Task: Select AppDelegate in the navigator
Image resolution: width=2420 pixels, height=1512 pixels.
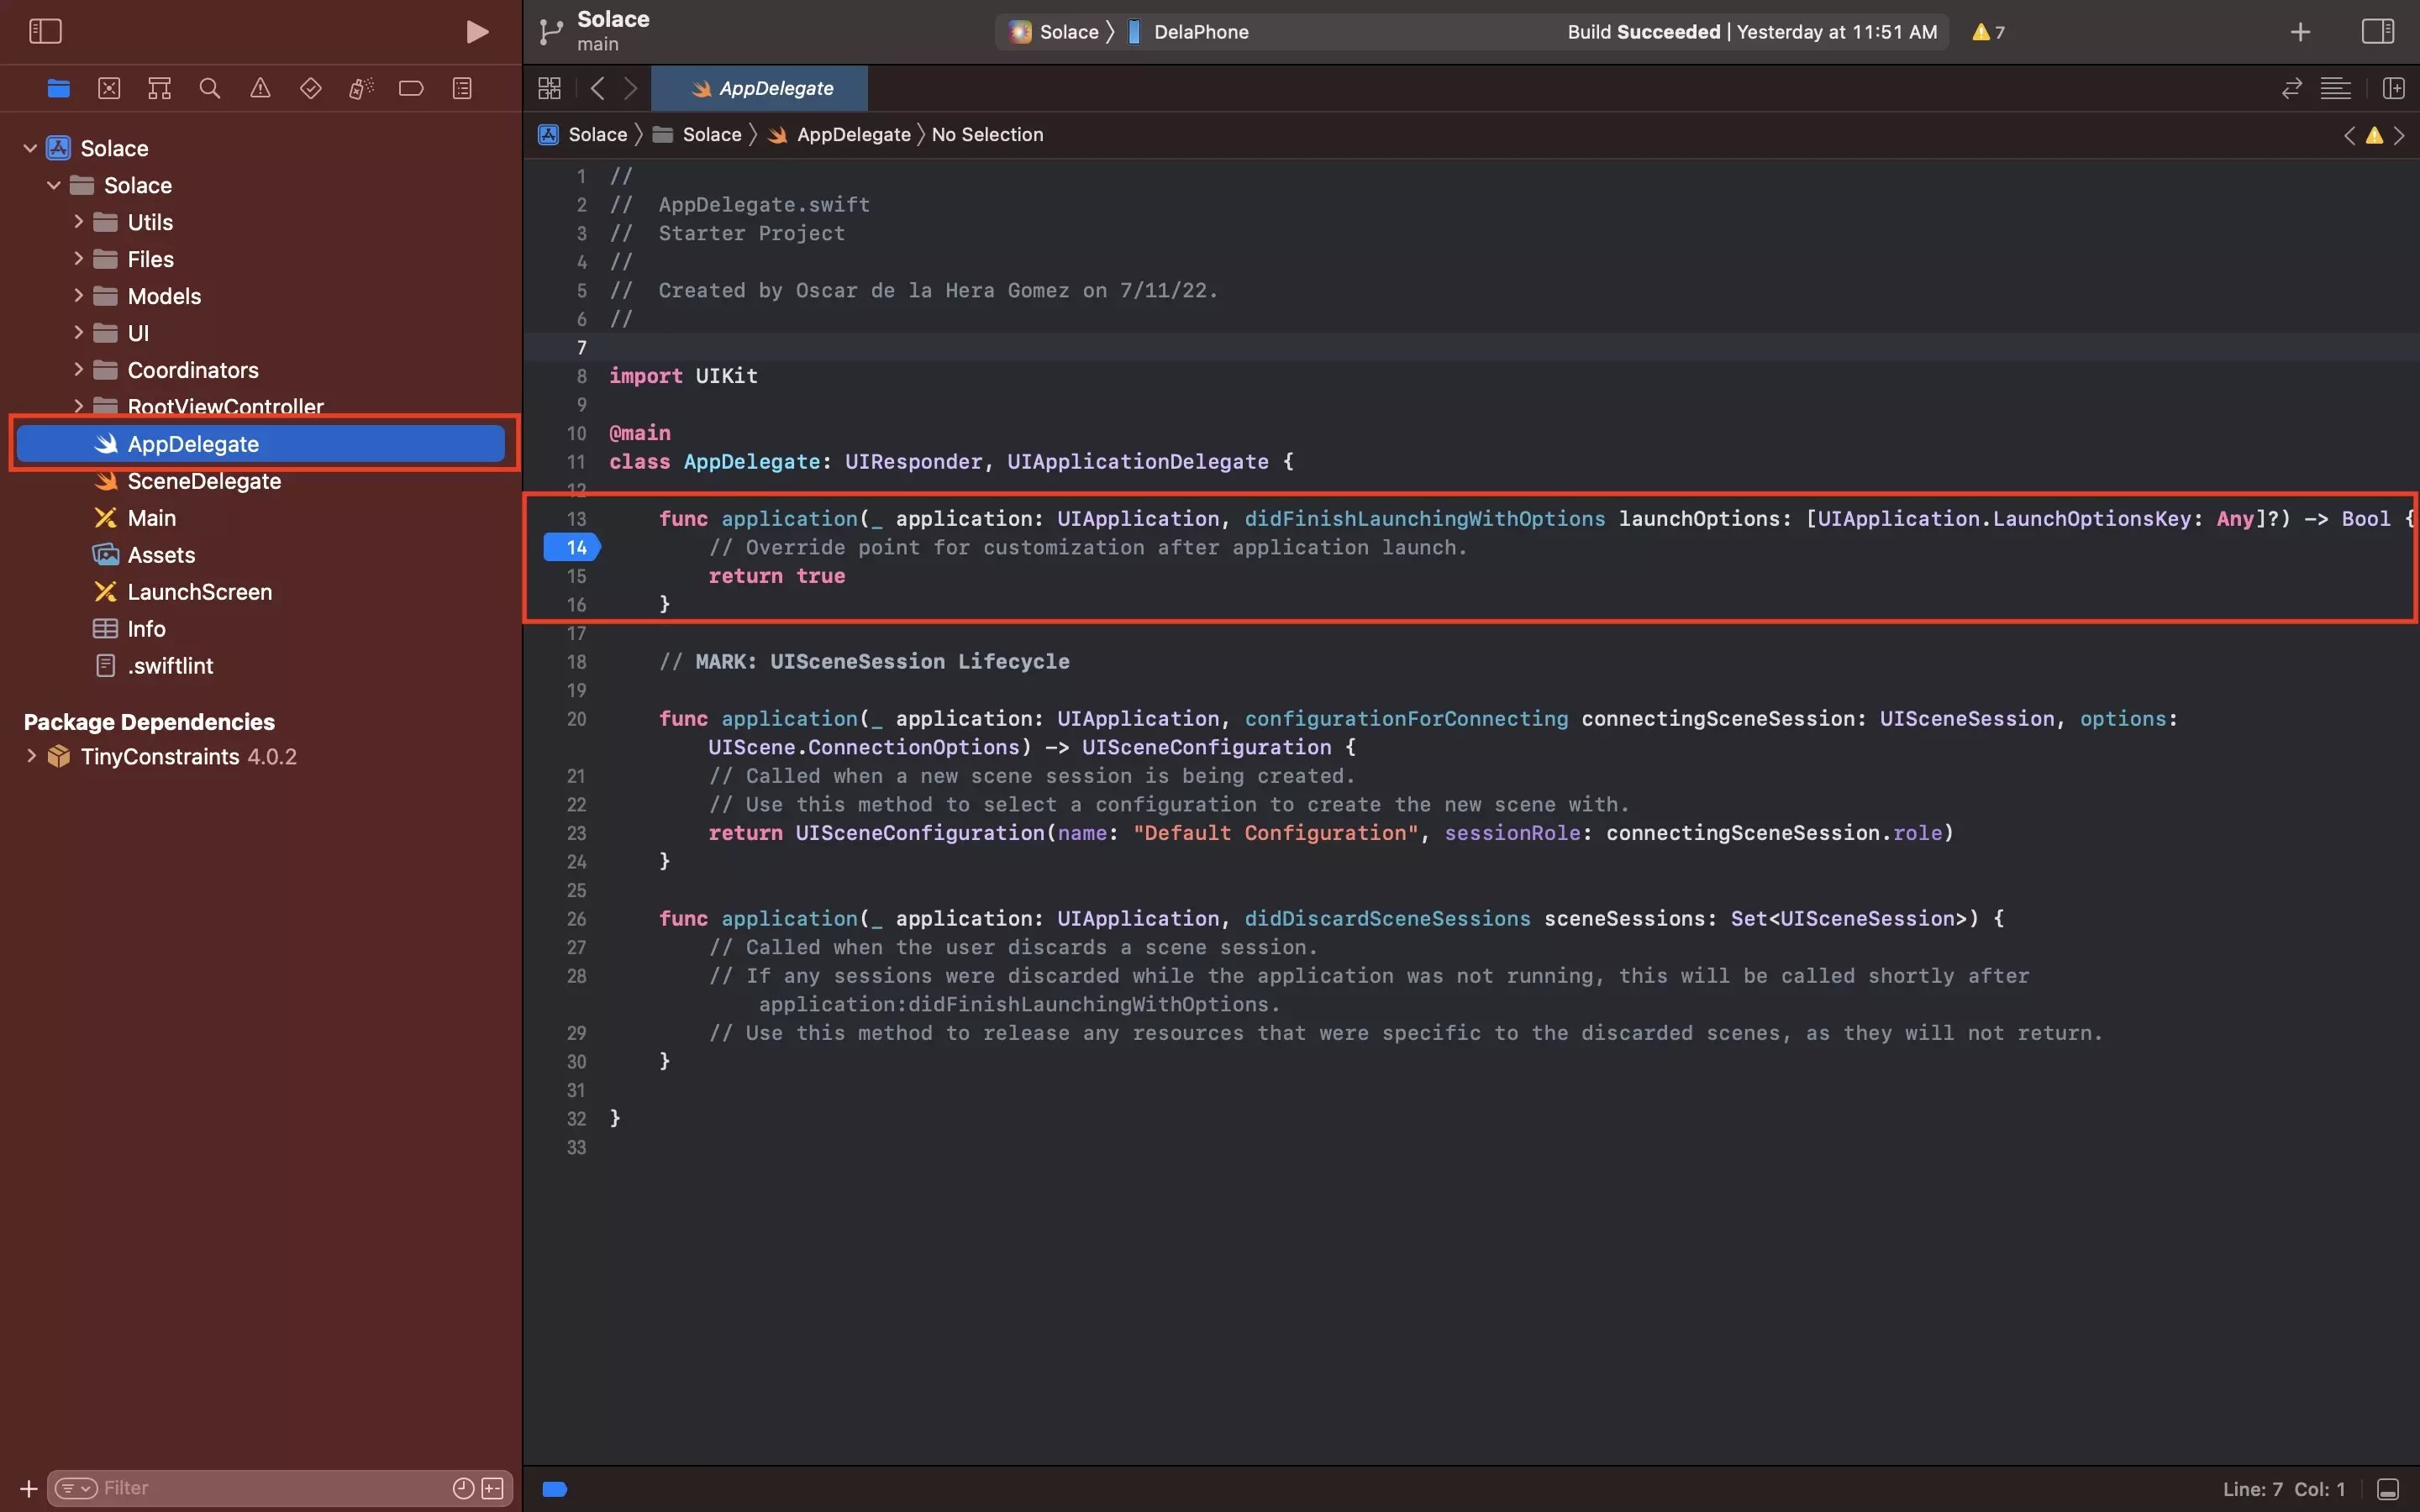Action: (261, 444)
